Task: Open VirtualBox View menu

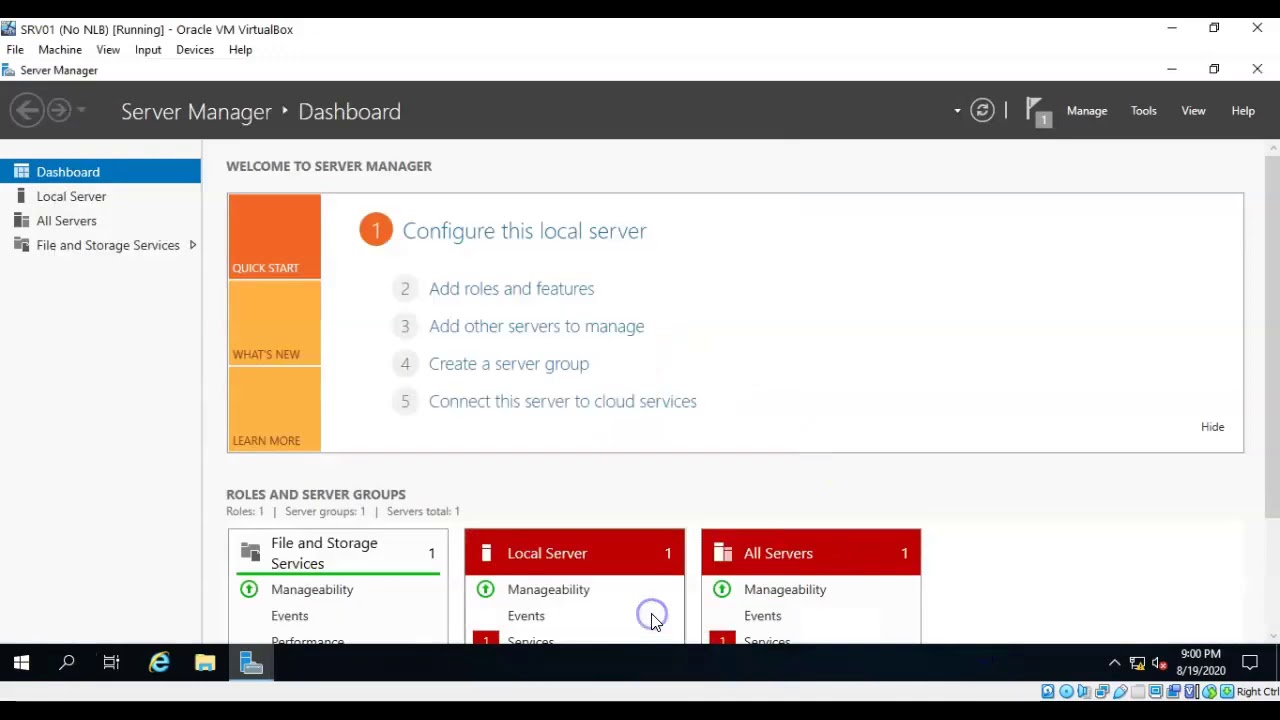Action: pyautogui.click(x=108, y=49)
